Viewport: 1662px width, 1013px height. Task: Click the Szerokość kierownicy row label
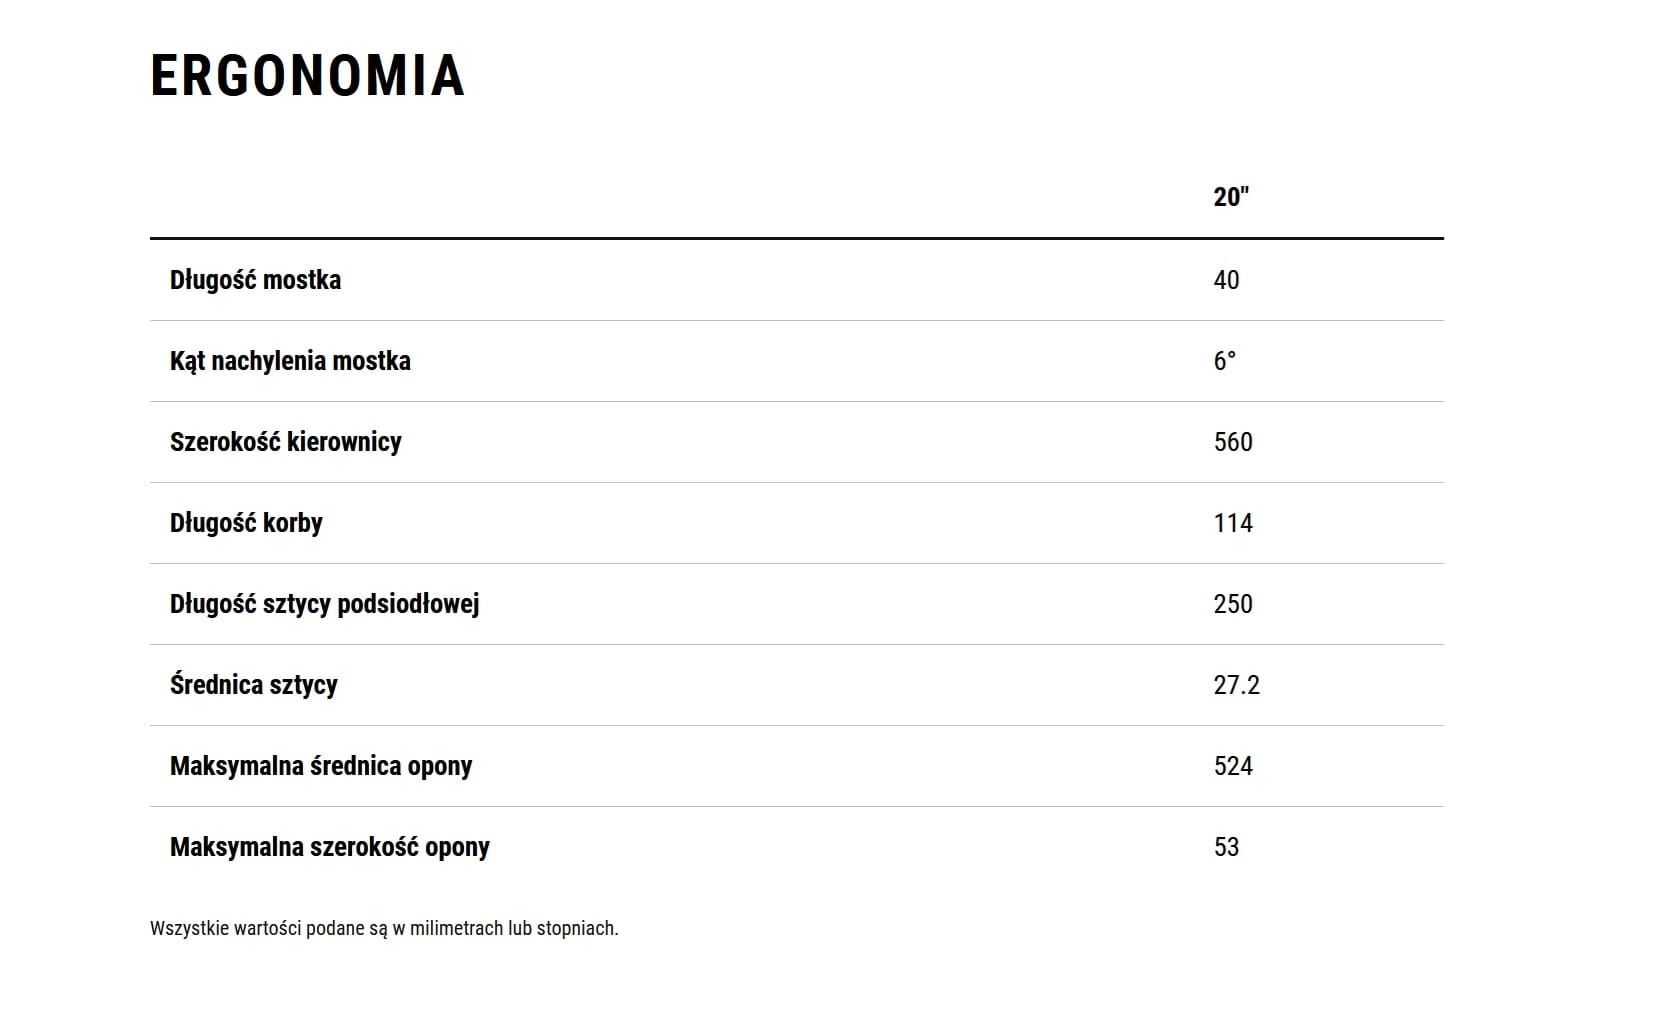[x=285, y=442]
